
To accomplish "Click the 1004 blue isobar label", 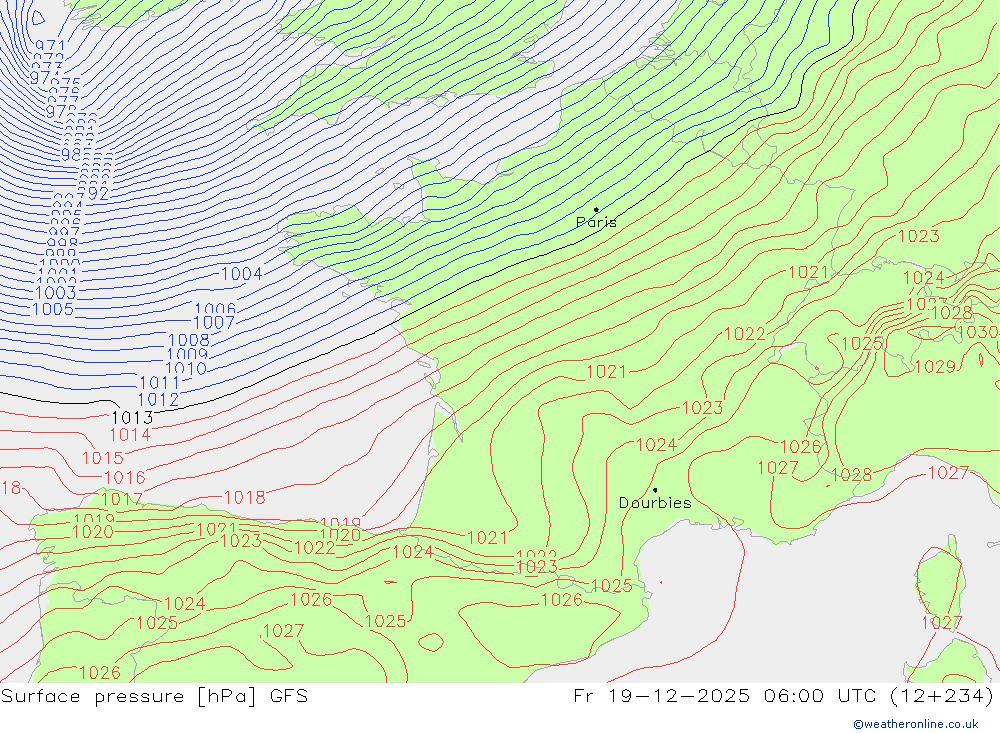I will (241, 274).
